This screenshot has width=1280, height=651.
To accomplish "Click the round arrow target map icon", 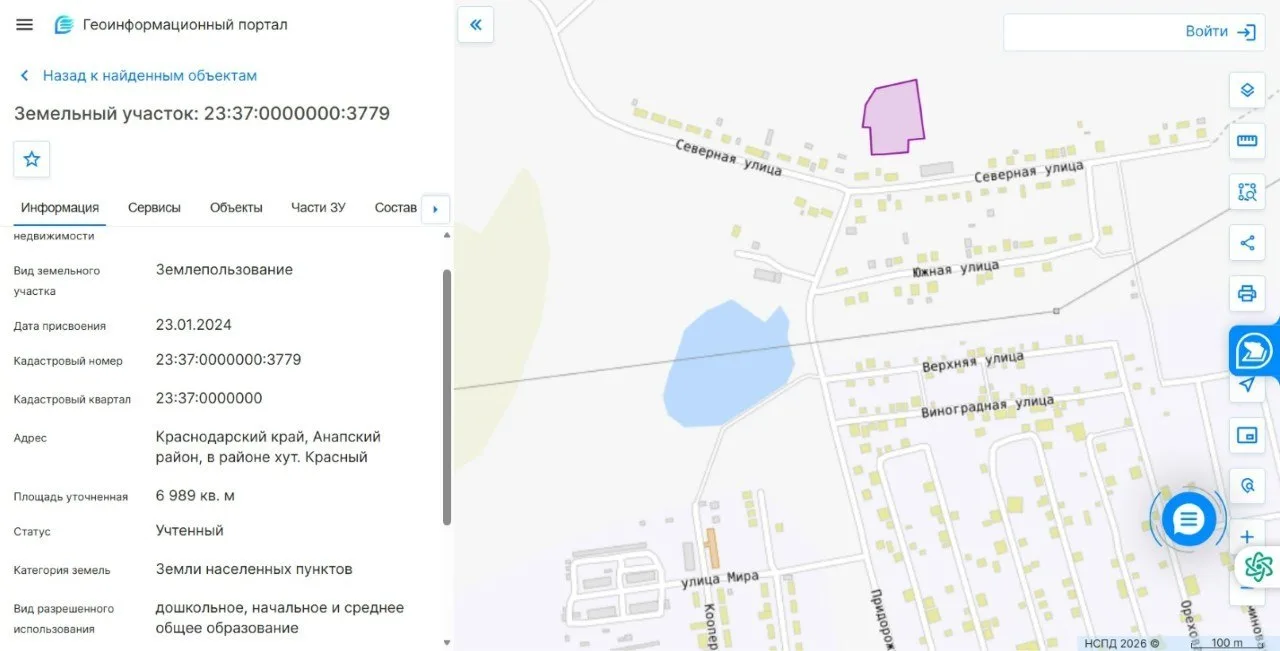I will [x=1247, y=486].
